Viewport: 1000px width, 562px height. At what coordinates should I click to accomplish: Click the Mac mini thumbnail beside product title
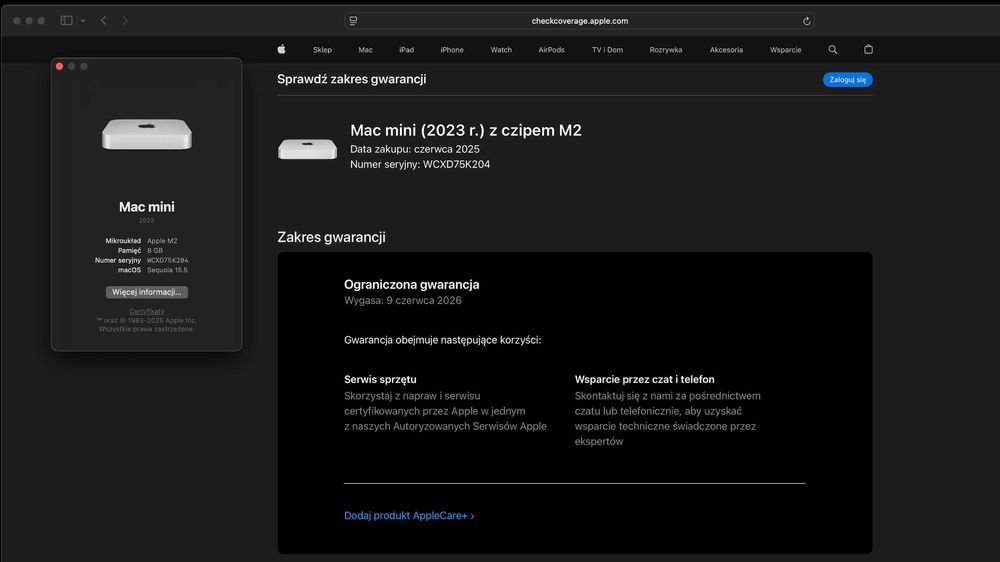click(x=307, y=149)
